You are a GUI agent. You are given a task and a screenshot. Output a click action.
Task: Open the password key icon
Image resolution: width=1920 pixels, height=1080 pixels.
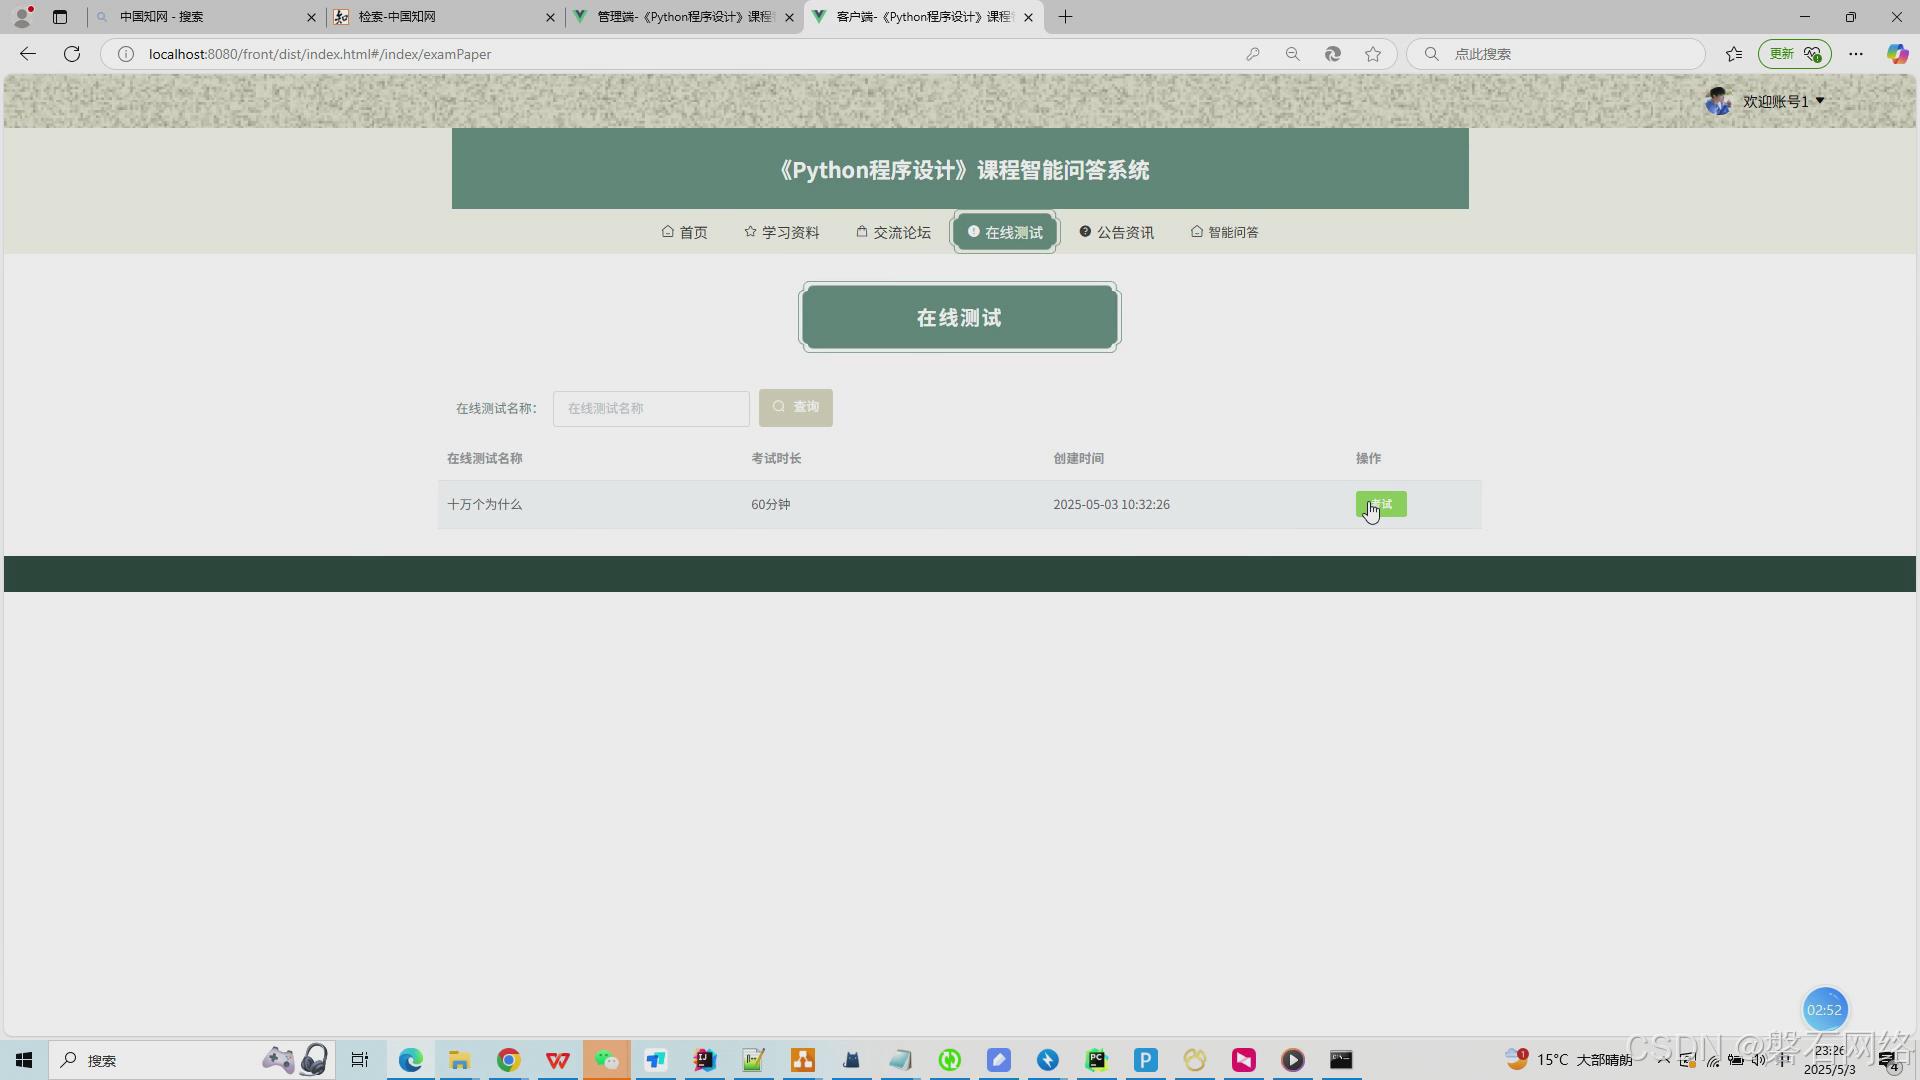[1252, 54]
